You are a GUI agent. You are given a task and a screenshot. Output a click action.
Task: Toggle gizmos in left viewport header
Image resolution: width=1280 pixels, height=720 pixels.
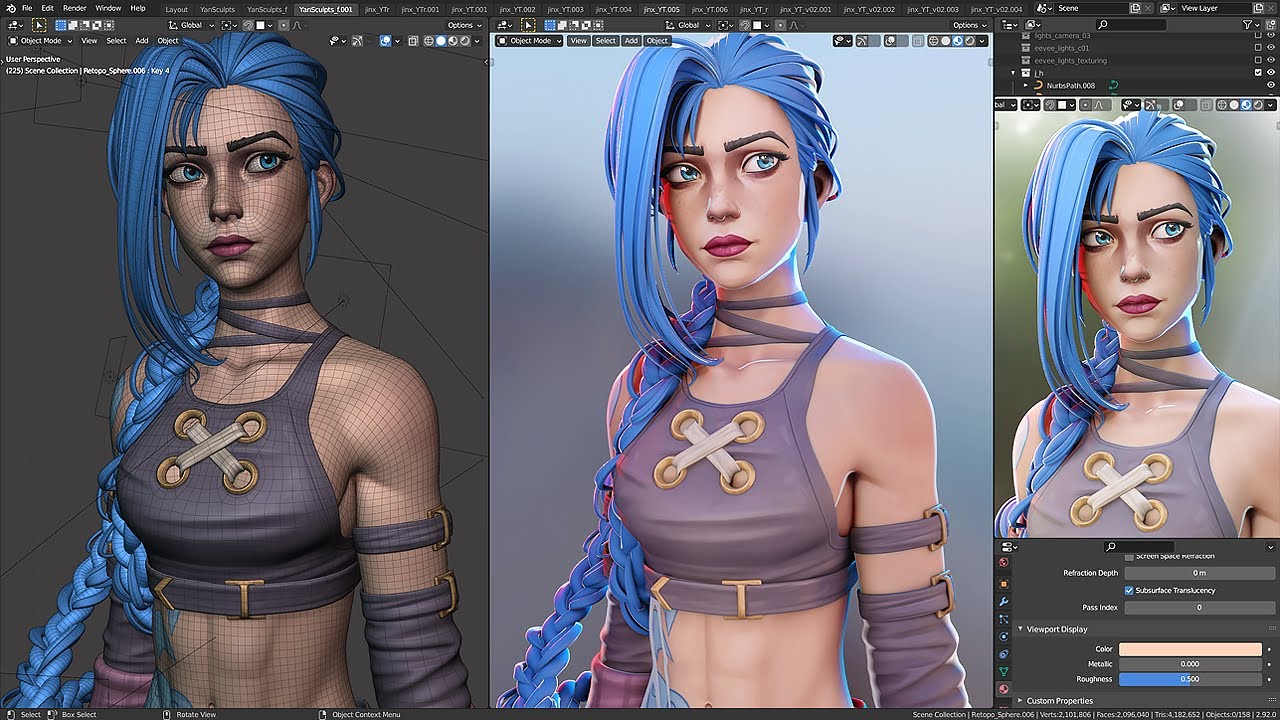point(358,41)
